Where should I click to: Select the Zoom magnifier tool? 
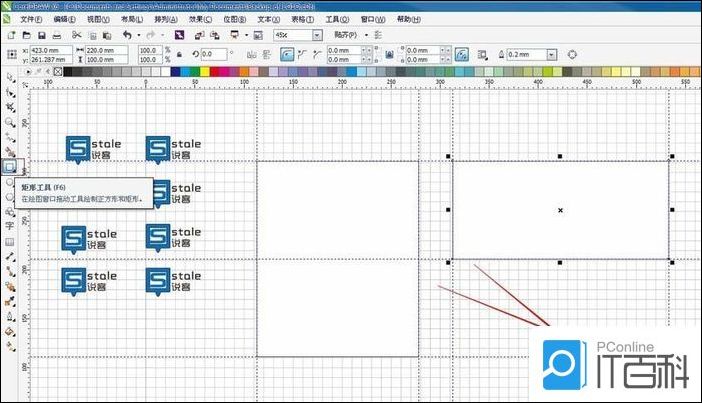[x=10, y=122]
